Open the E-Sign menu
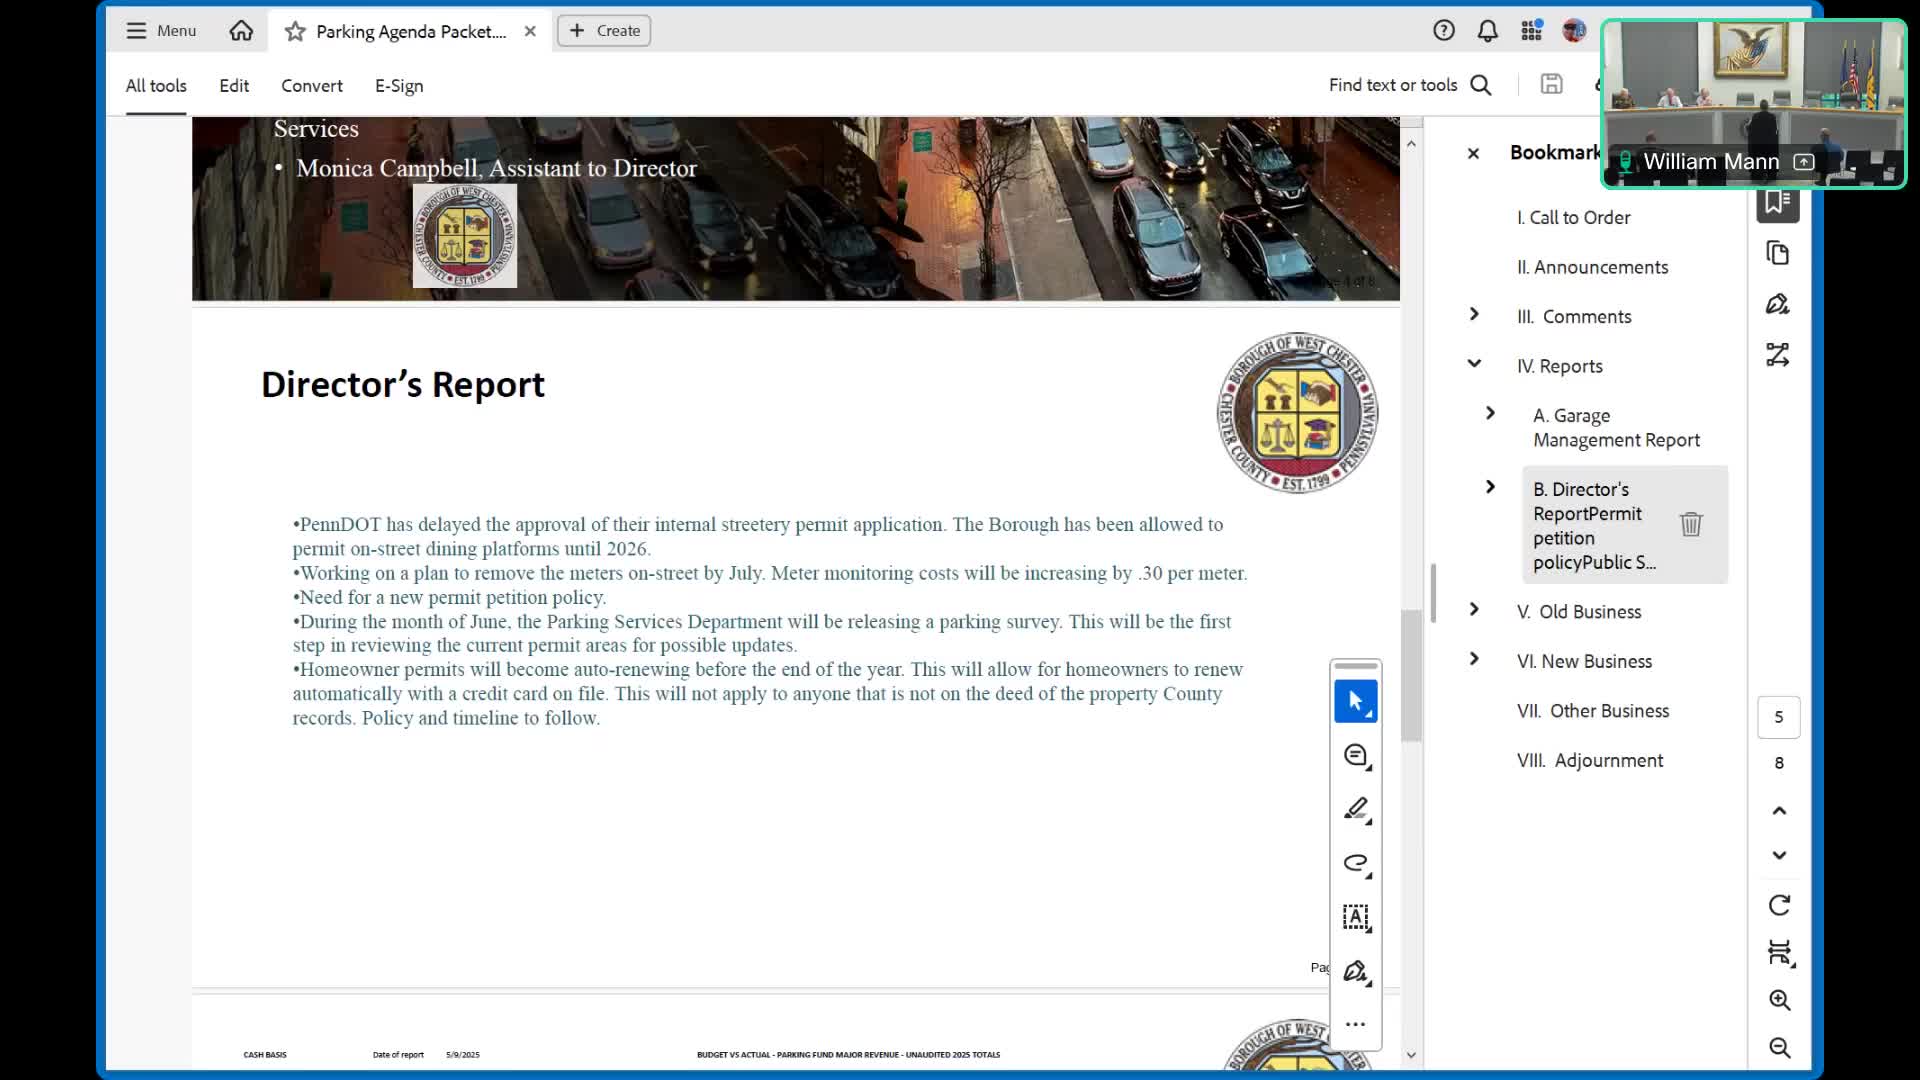1920x1080 pixels. pos(399,86)
